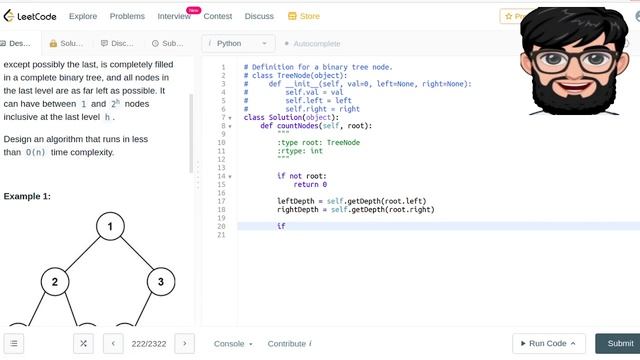Switch to the Description tab

16,43
